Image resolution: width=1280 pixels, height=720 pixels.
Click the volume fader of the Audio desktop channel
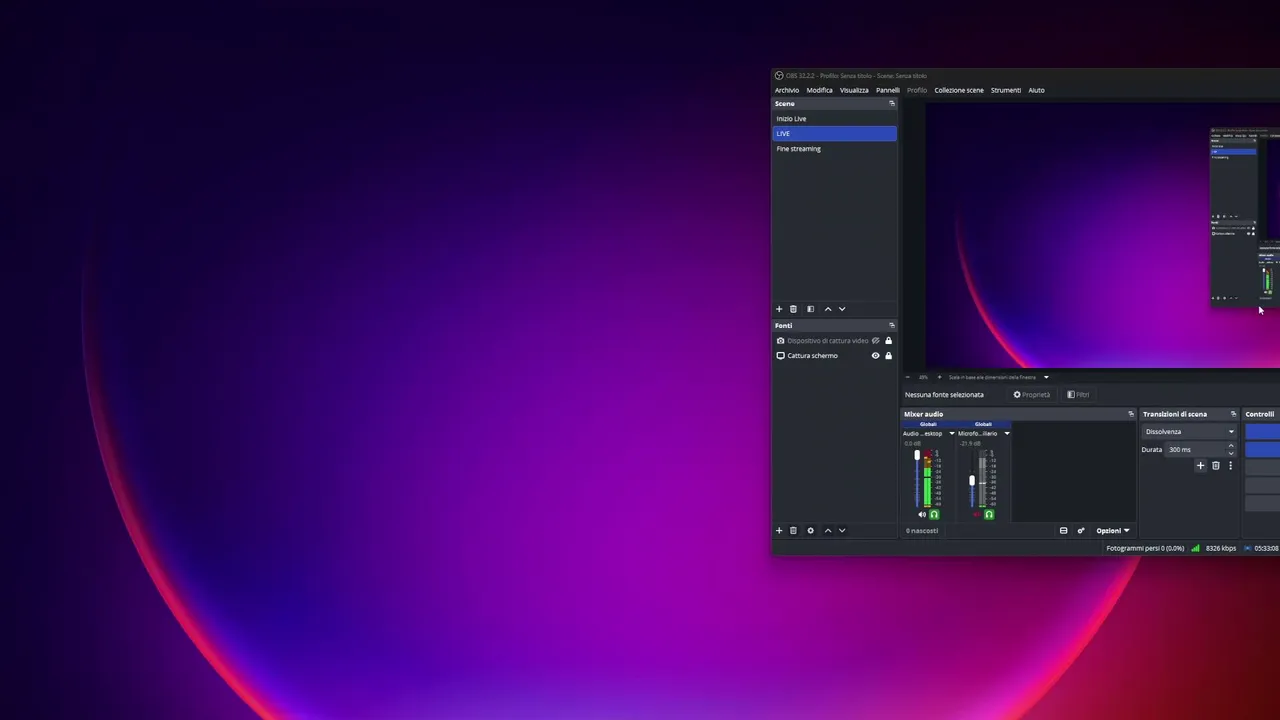coord(917,456)
